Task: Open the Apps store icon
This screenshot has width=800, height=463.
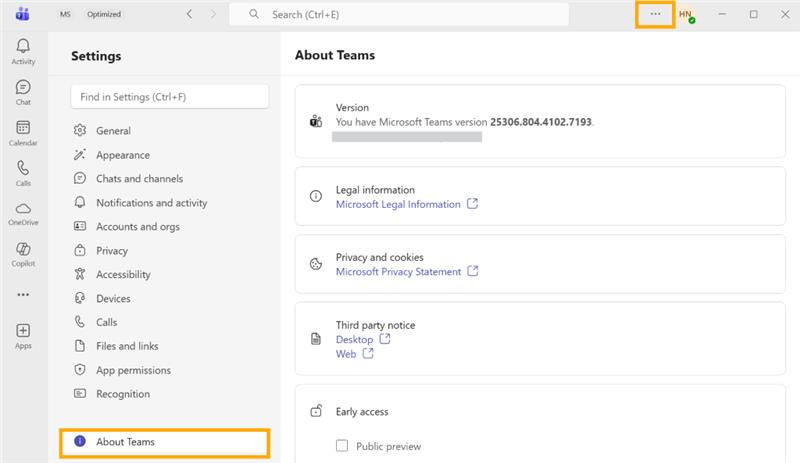Action: tap(23, 335)
